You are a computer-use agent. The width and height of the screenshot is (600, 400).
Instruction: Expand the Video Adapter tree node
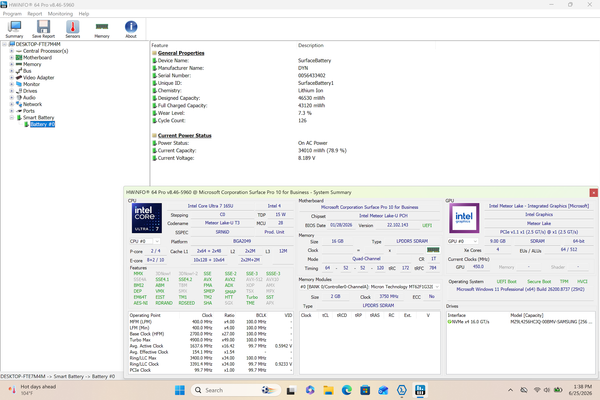[x=11, y=77]
